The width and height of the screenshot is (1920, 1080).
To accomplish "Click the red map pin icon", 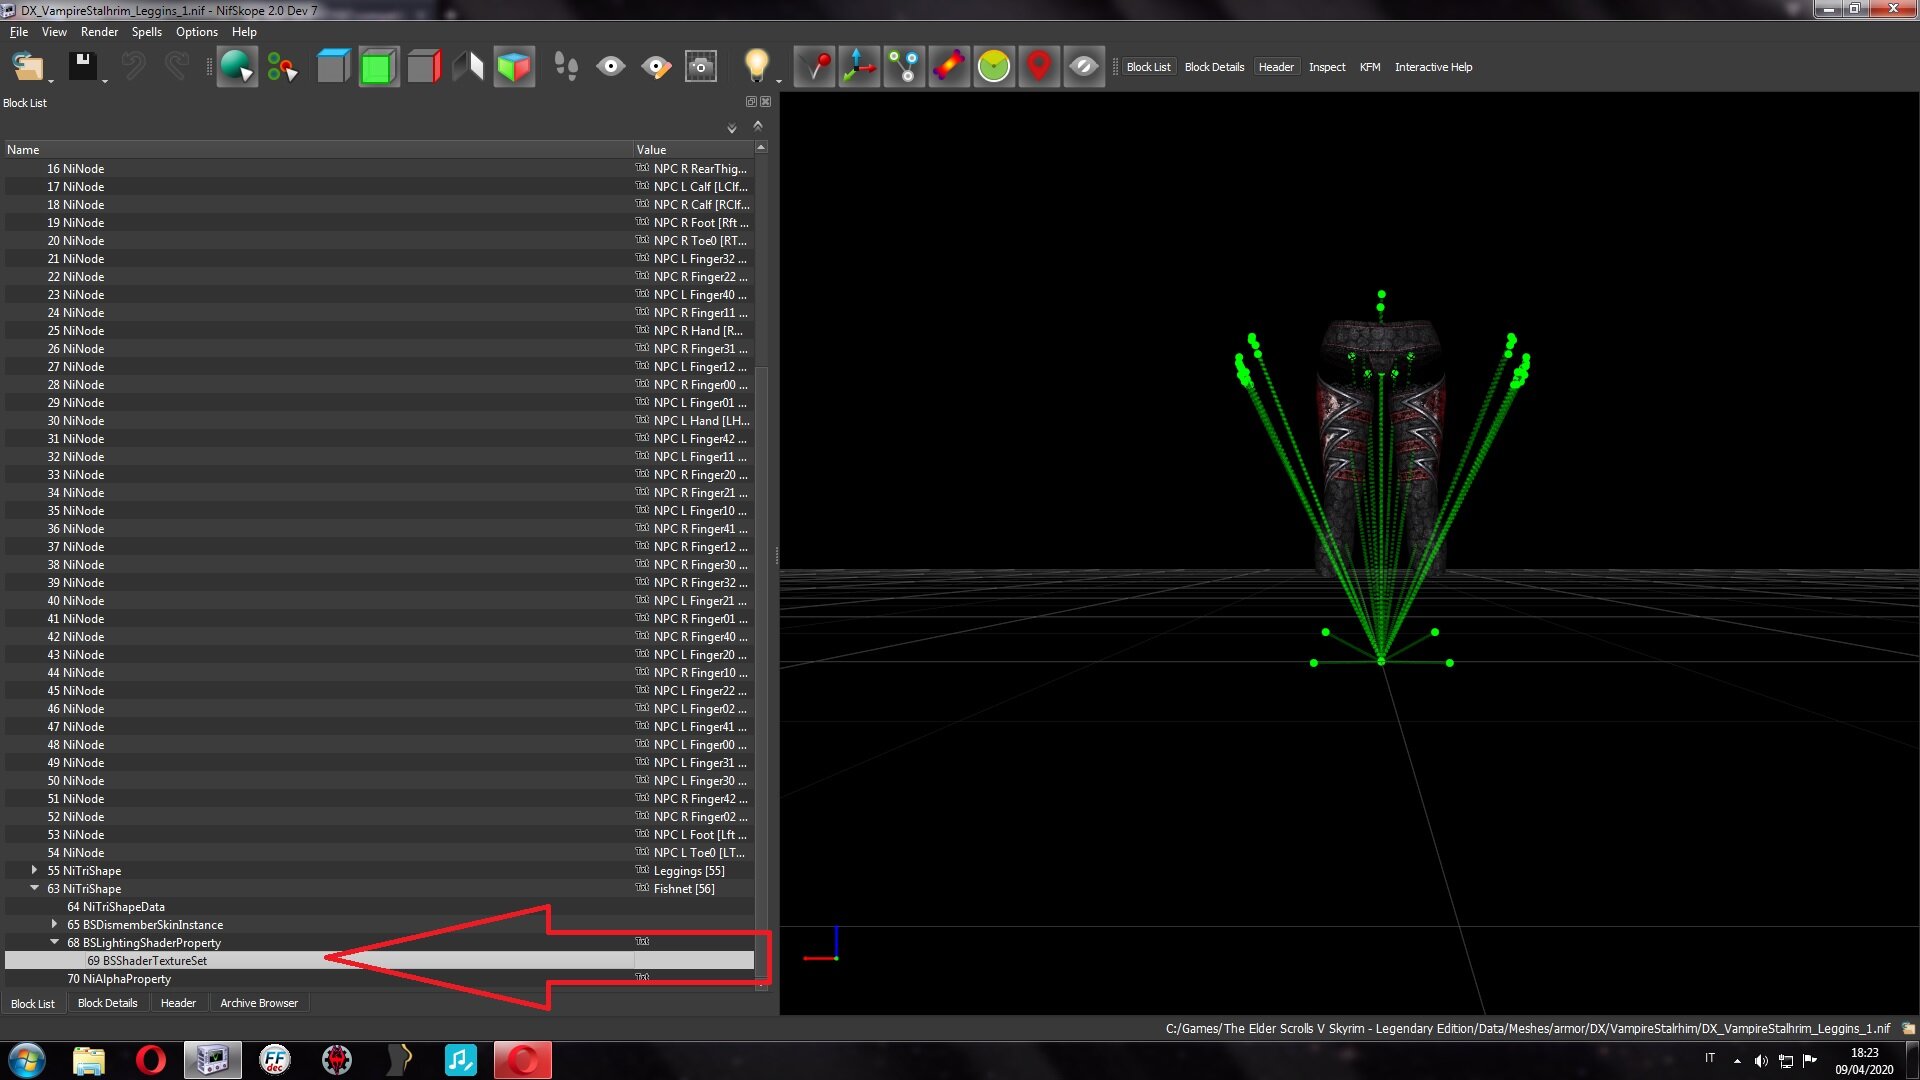I will coord(1039,67).
